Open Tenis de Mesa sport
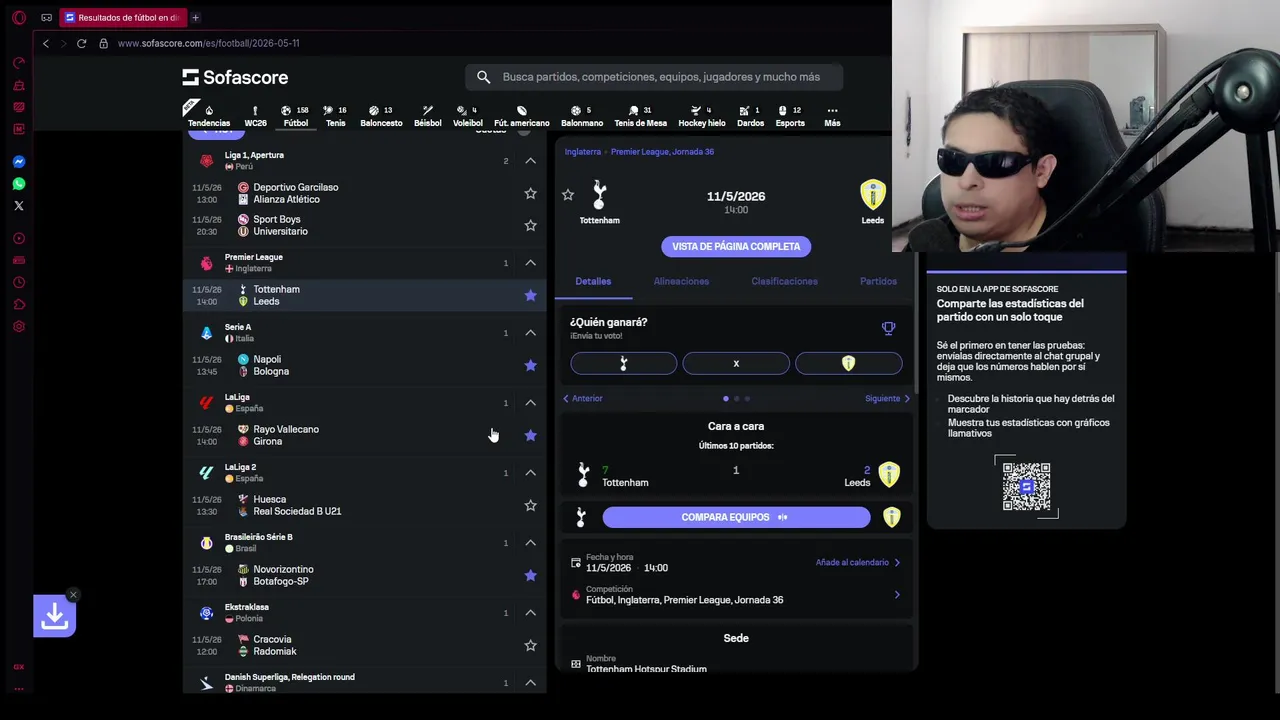Image resolution: width=1280 pixels, height=720 pixels. (640, 116)
